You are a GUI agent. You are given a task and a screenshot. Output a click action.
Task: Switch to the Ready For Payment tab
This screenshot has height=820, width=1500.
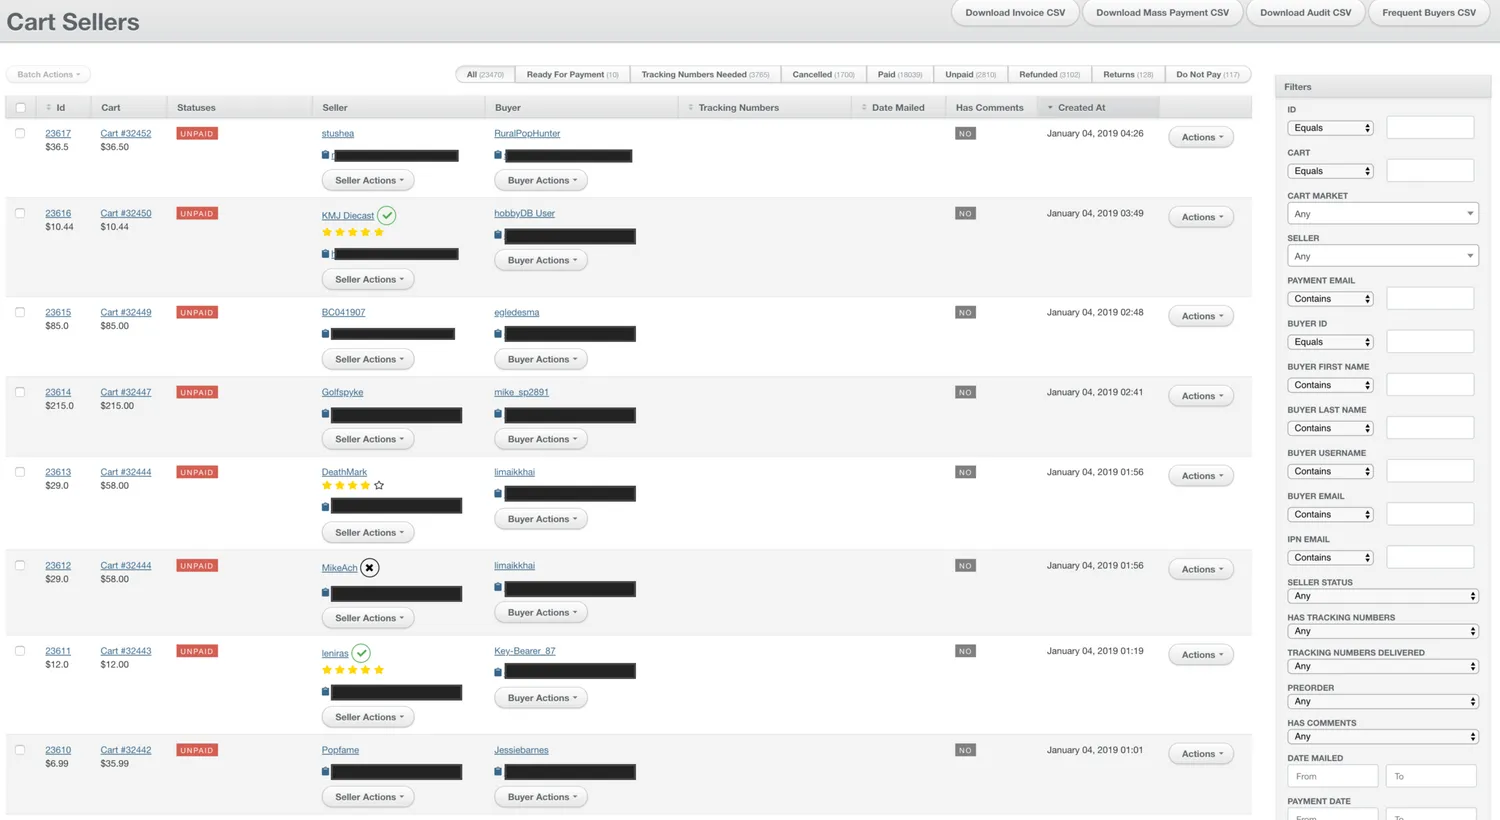coord(572,75)
